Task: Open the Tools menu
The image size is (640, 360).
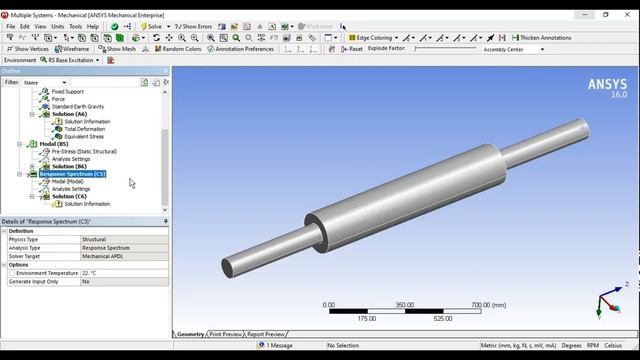Action: 76,27
